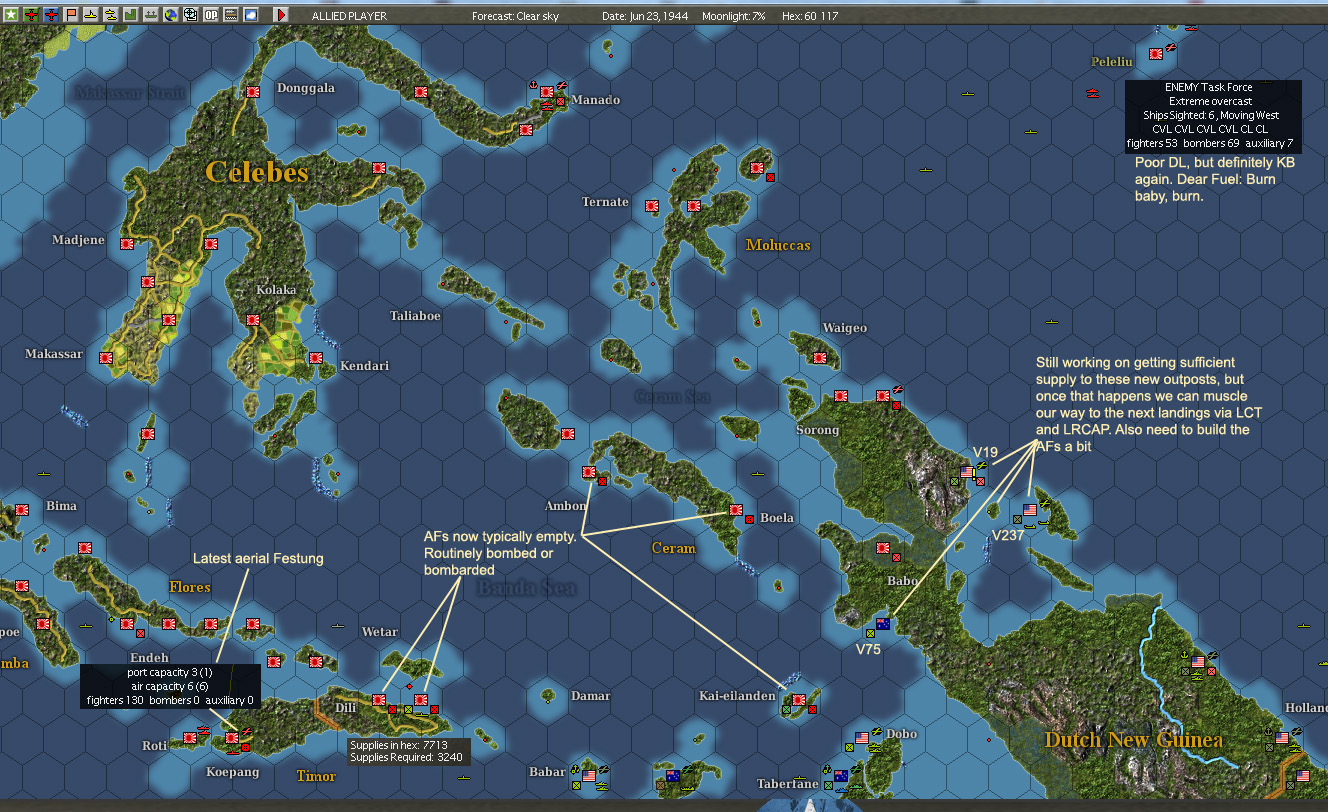Open the orange flag toolbar icon

click(x=71, y=15)
